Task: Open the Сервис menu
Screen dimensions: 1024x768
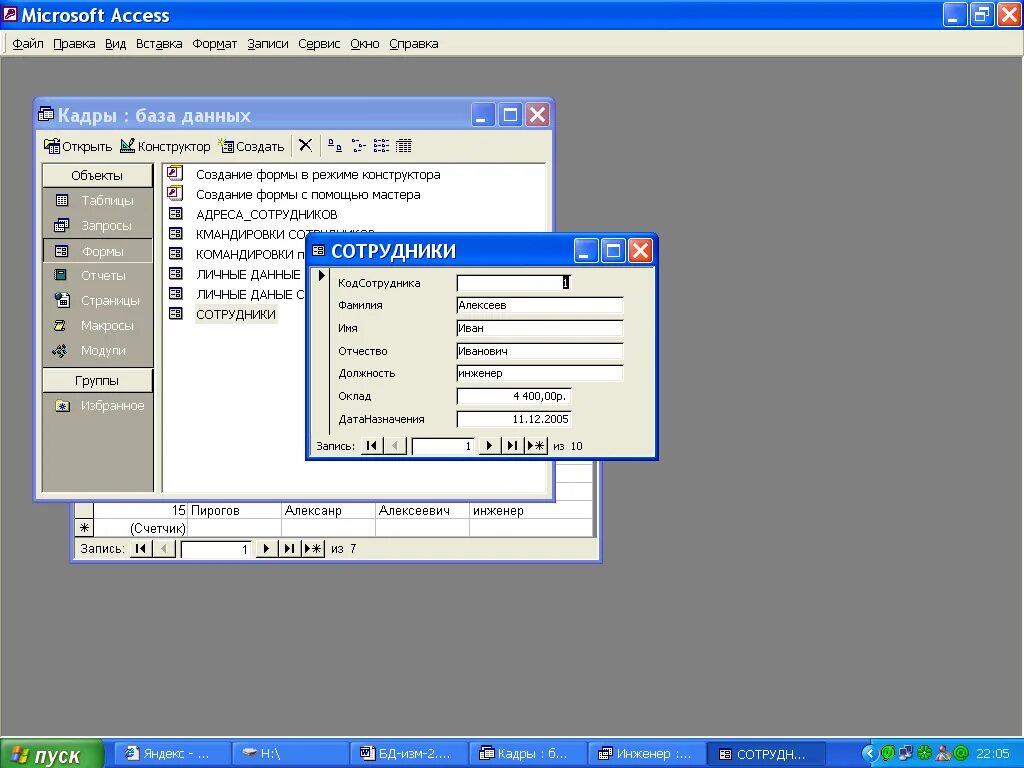Action: pyautogui.click(x=319, y=44)
